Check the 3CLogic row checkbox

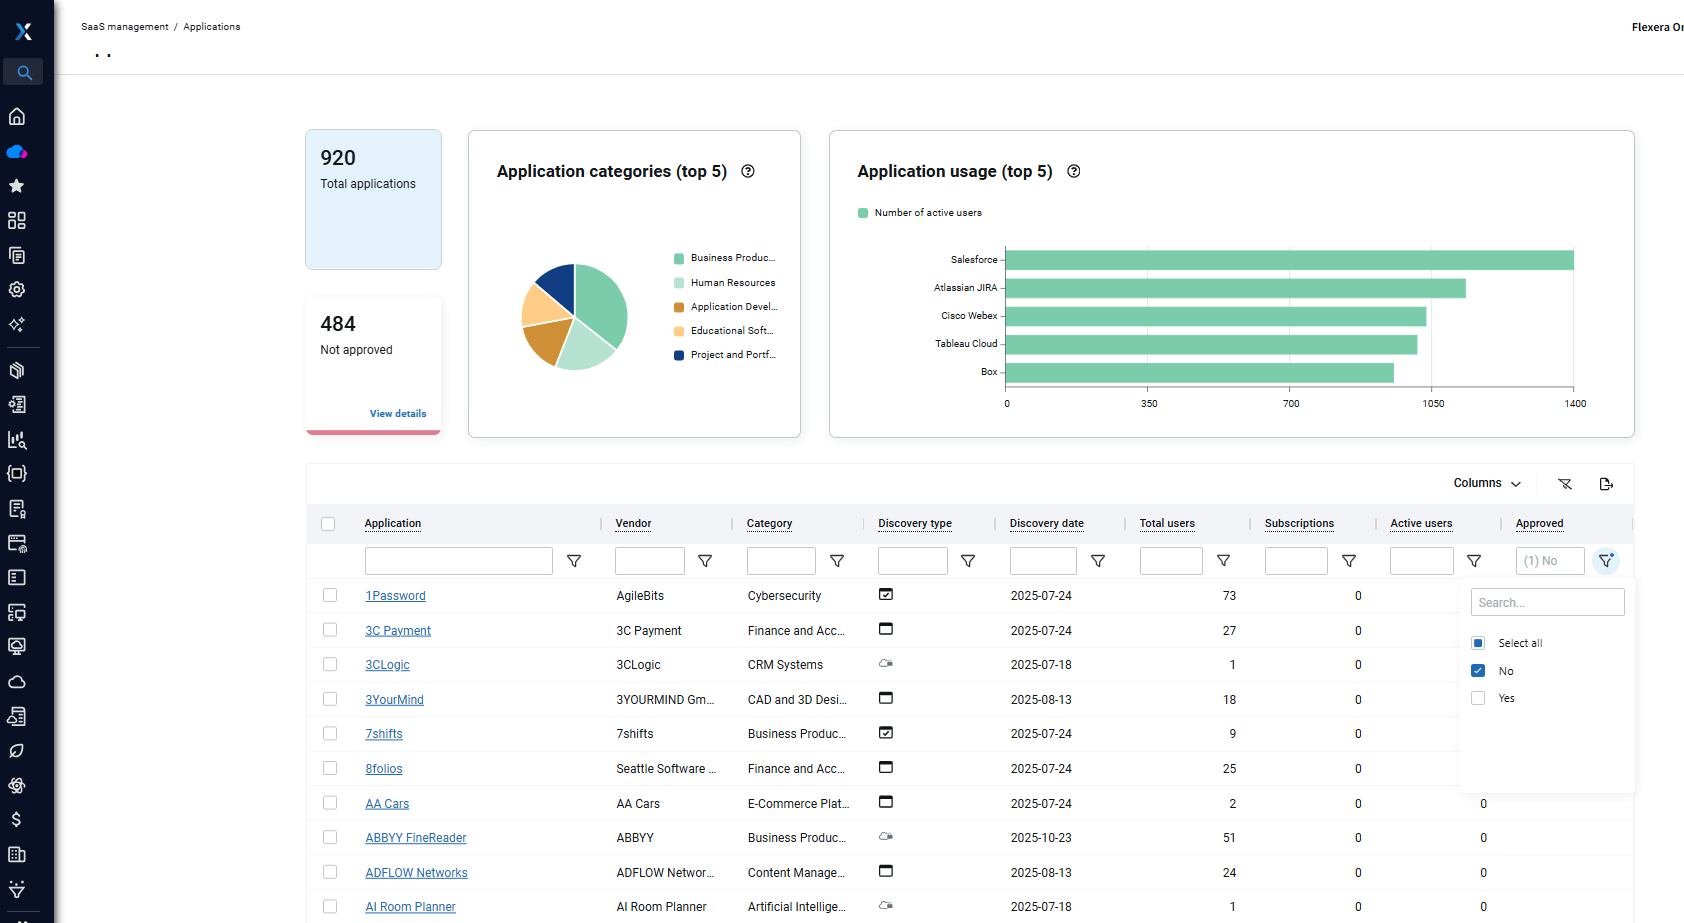330,664
